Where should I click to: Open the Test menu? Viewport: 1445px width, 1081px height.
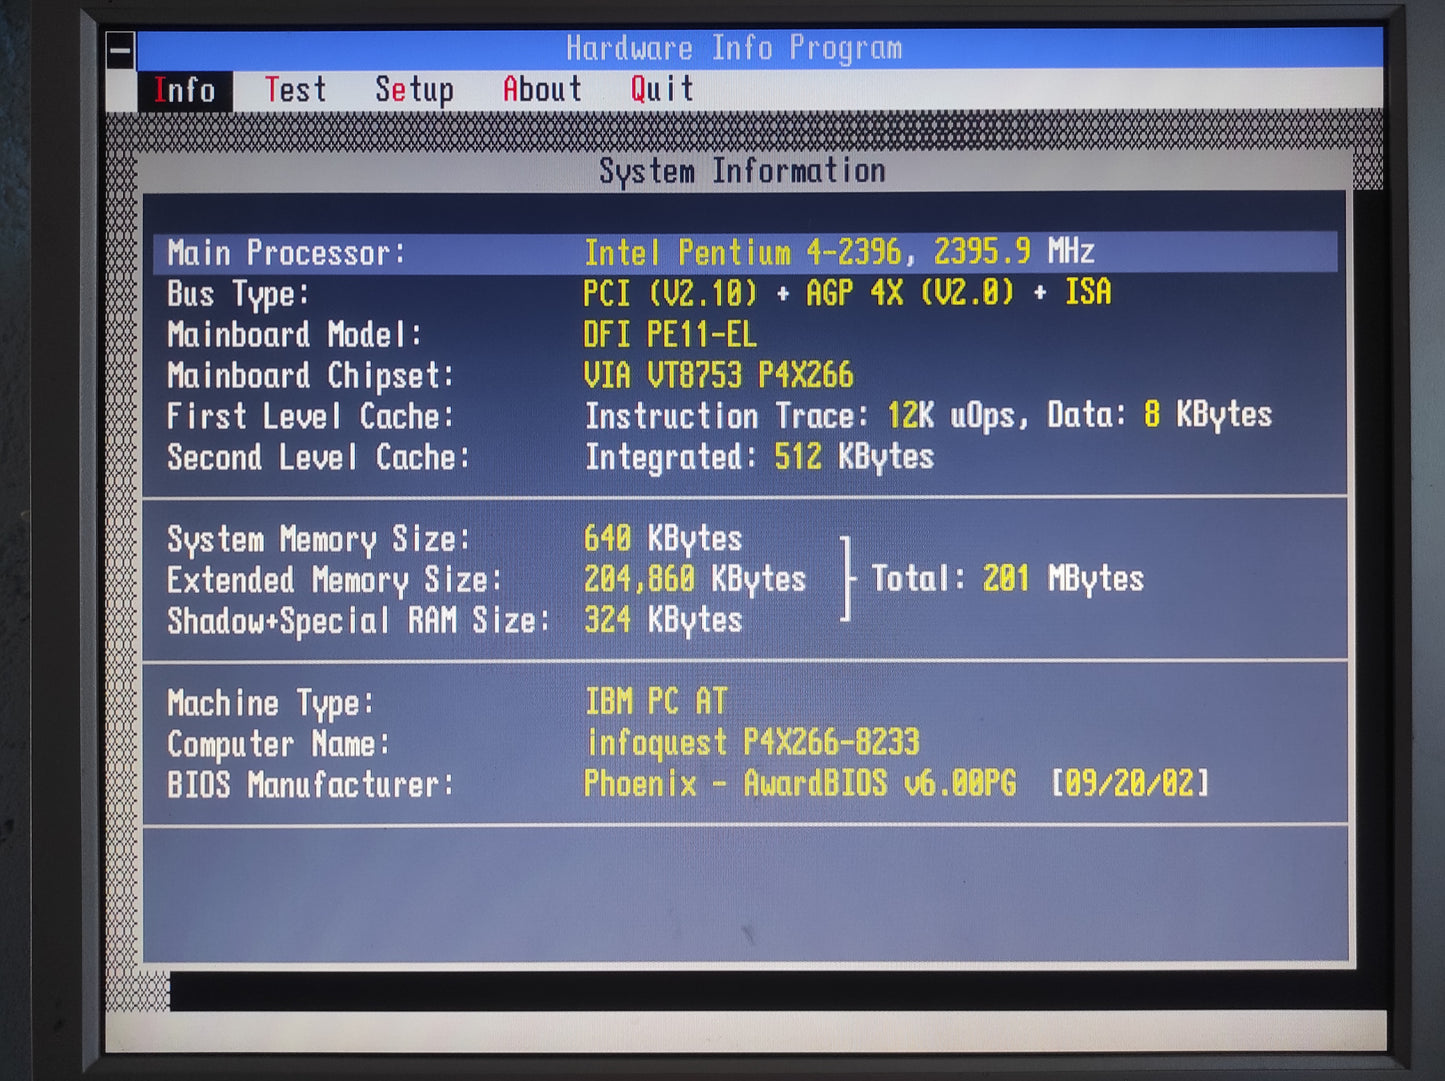[x=295, y=90]
